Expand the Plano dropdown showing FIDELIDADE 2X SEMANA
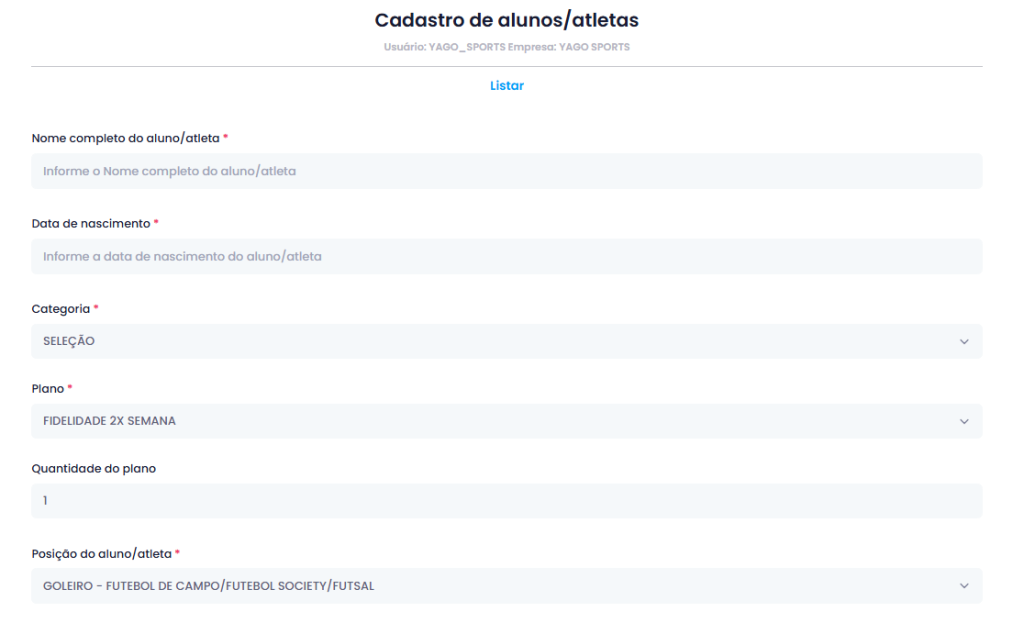This screenshot has height=623, width=1024. [490, 421]
